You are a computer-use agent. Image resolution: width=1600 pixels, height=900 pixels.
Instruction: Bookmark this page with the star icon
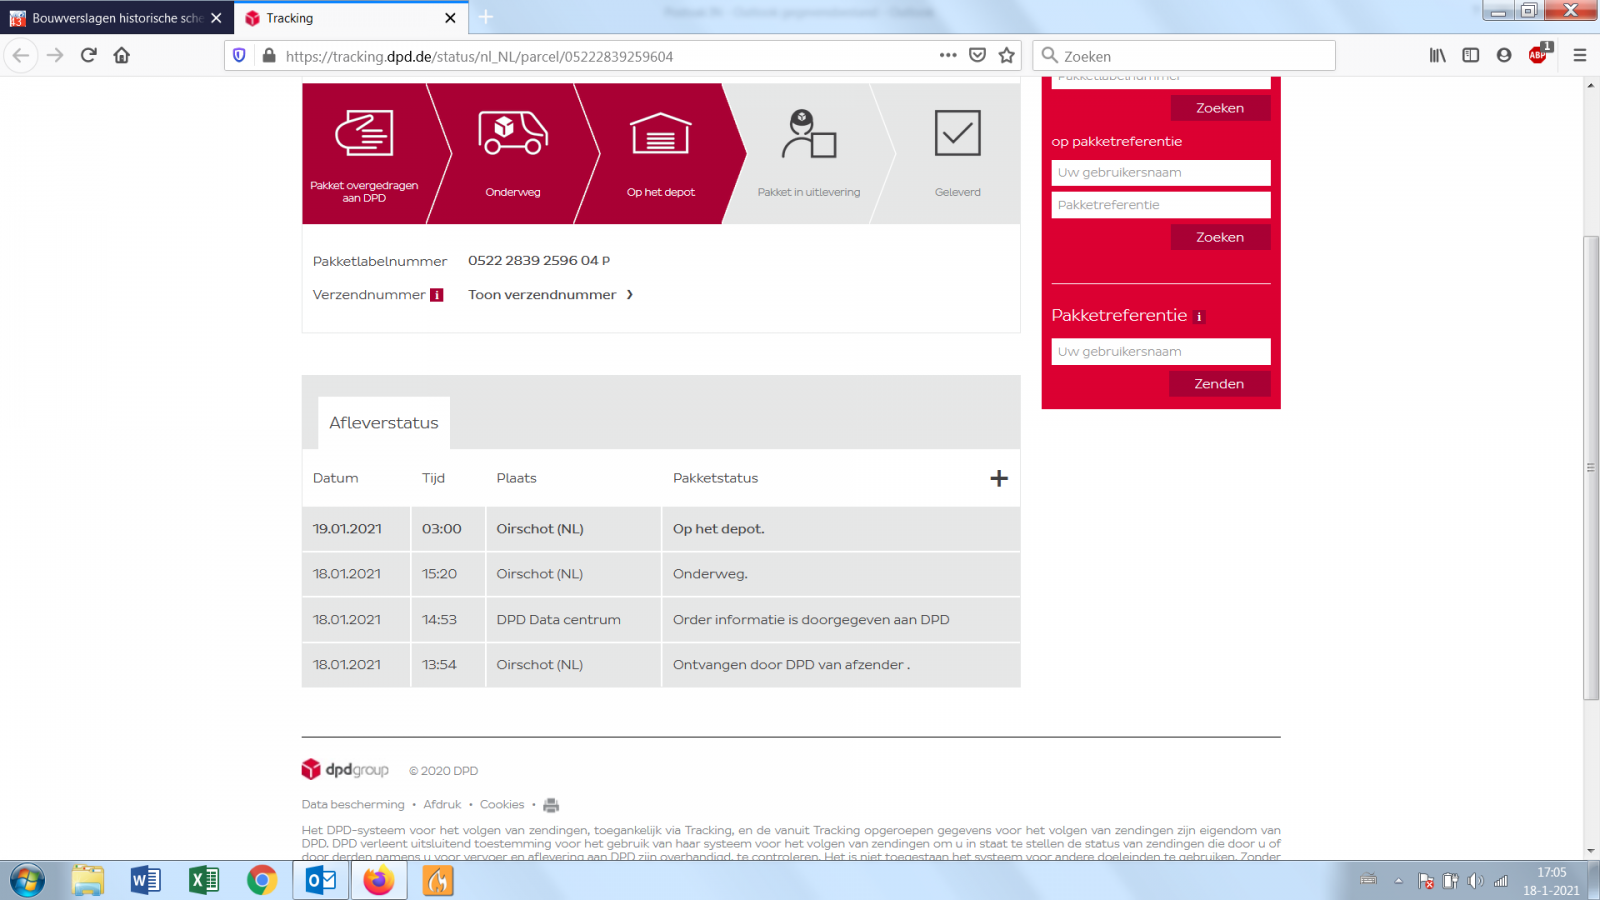coord(1007,55)
